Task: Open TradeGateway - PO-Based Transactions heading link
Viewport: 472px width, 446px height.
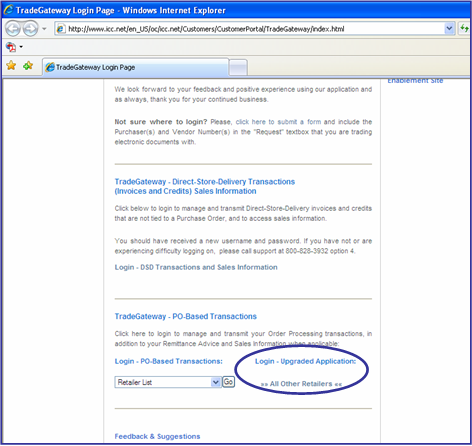Action: click(186, 316)
